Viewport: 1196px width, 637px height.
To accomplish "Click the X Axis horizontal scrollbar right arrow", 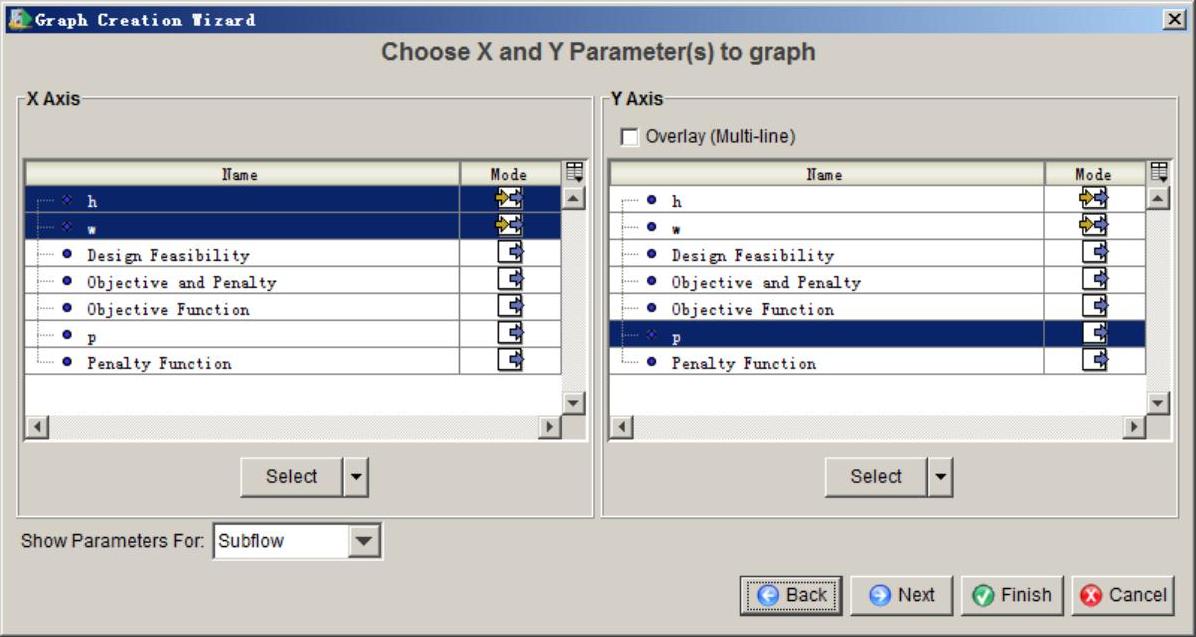I will click(549, 427).
